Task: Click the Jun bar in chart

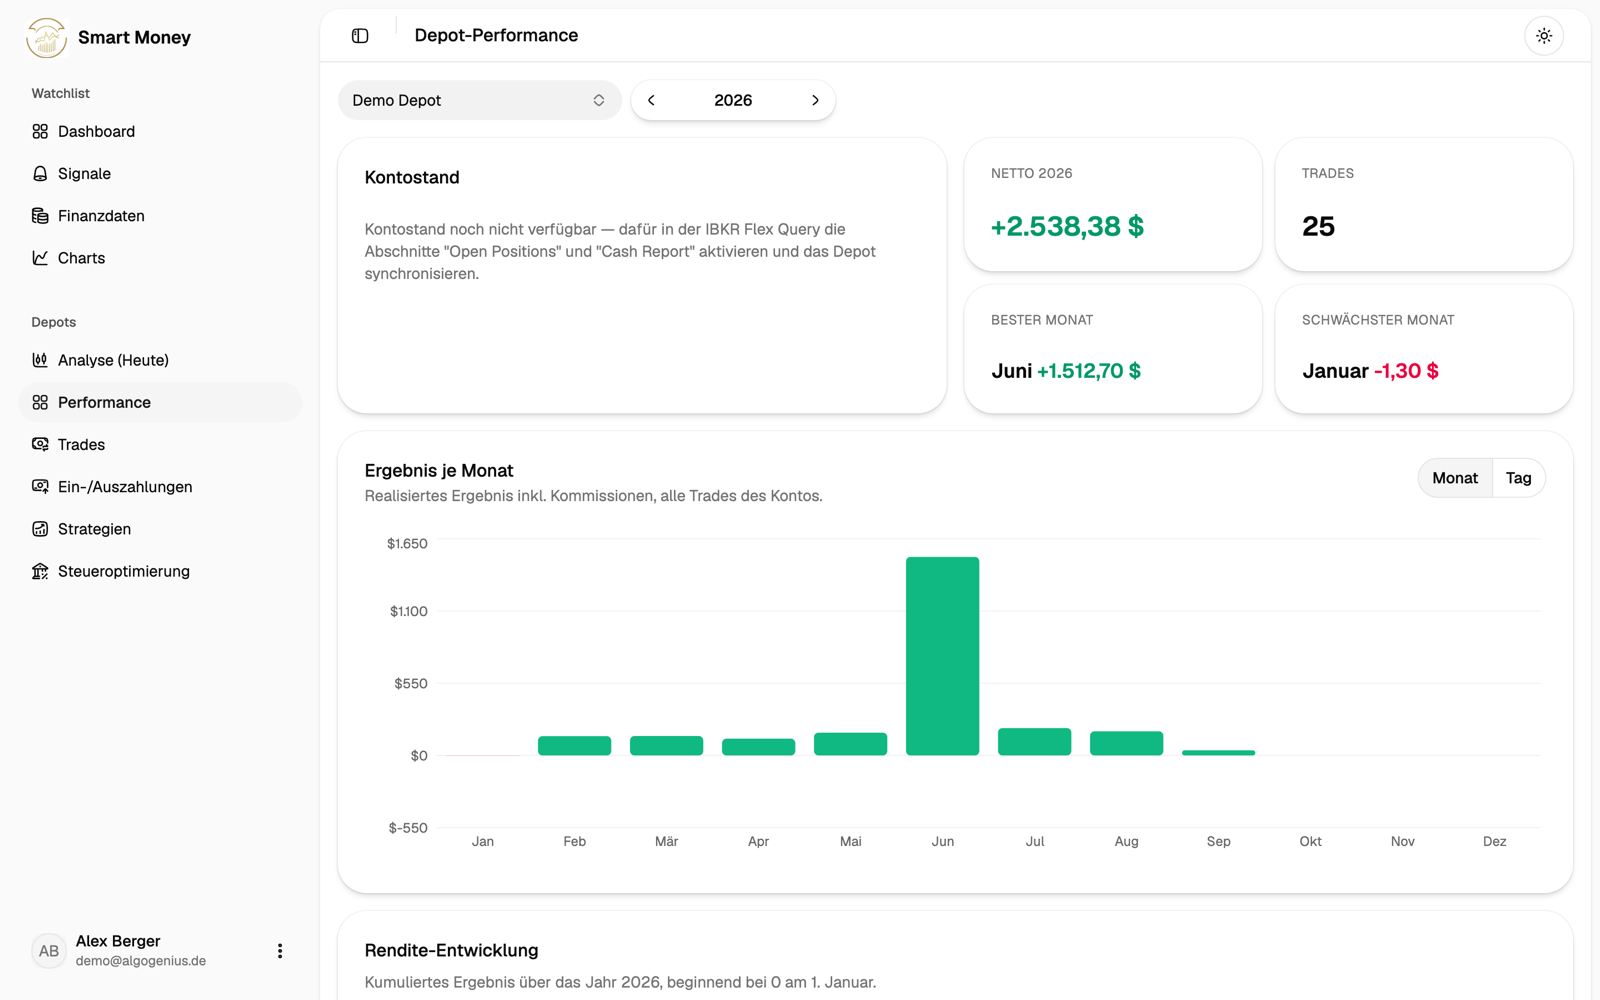Action: point(942,656)
